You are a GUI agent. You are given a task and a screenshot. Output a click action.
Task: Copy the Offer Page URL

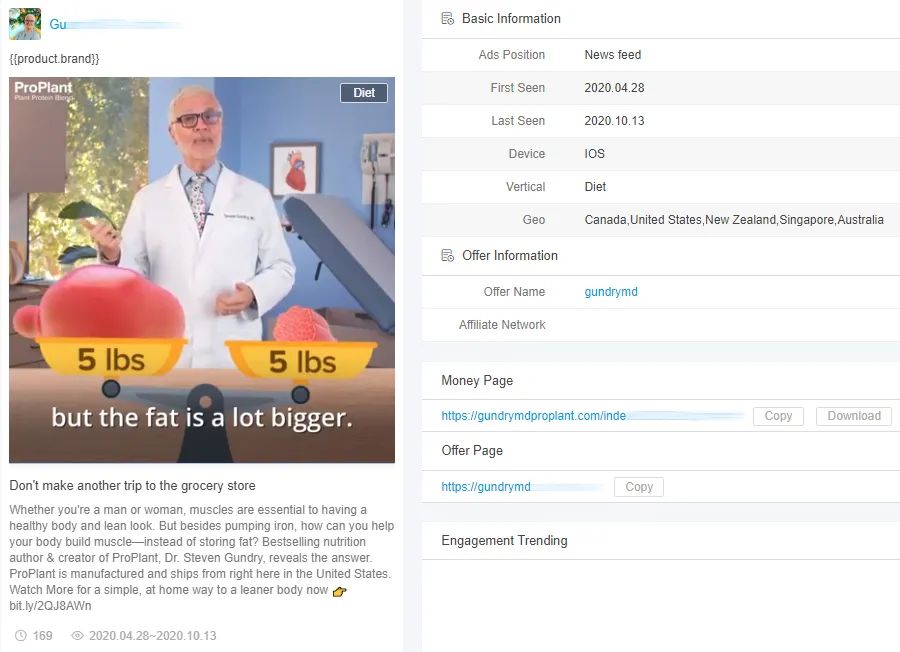pyautogui.click(x=639, y=487)
